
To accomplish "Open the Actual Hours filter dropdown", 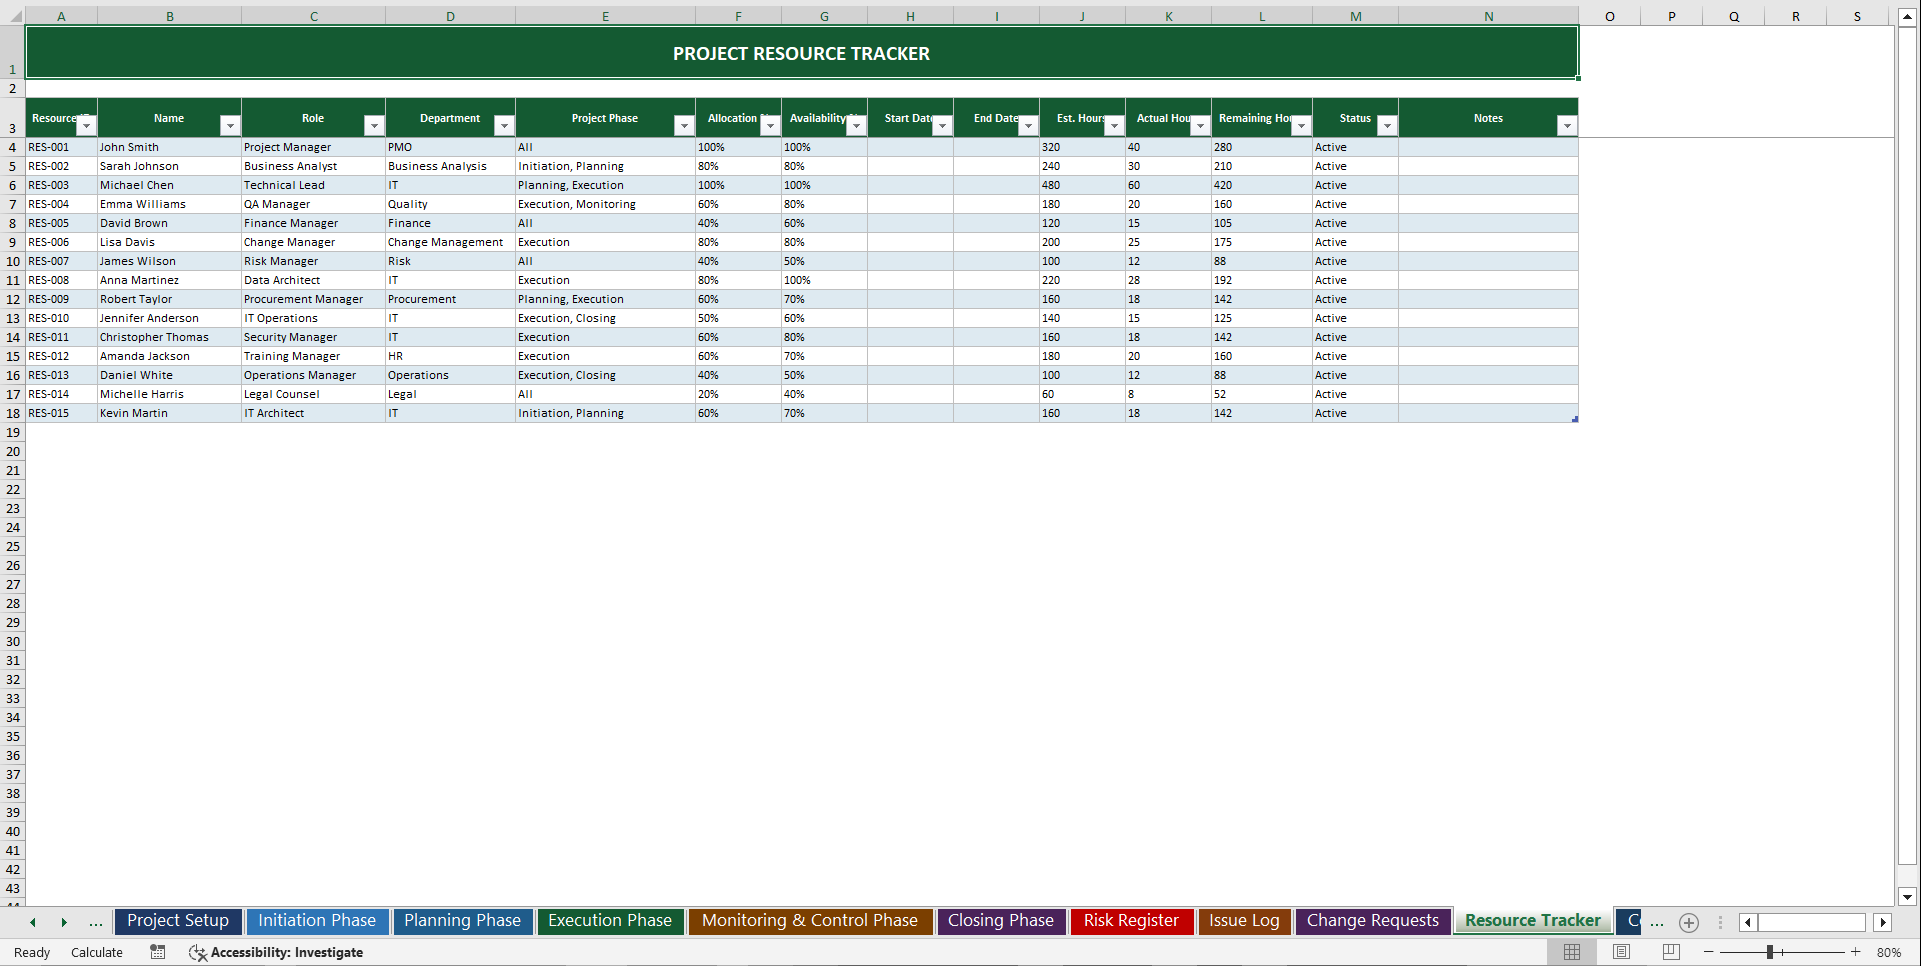I will (x=1200, y=126).
